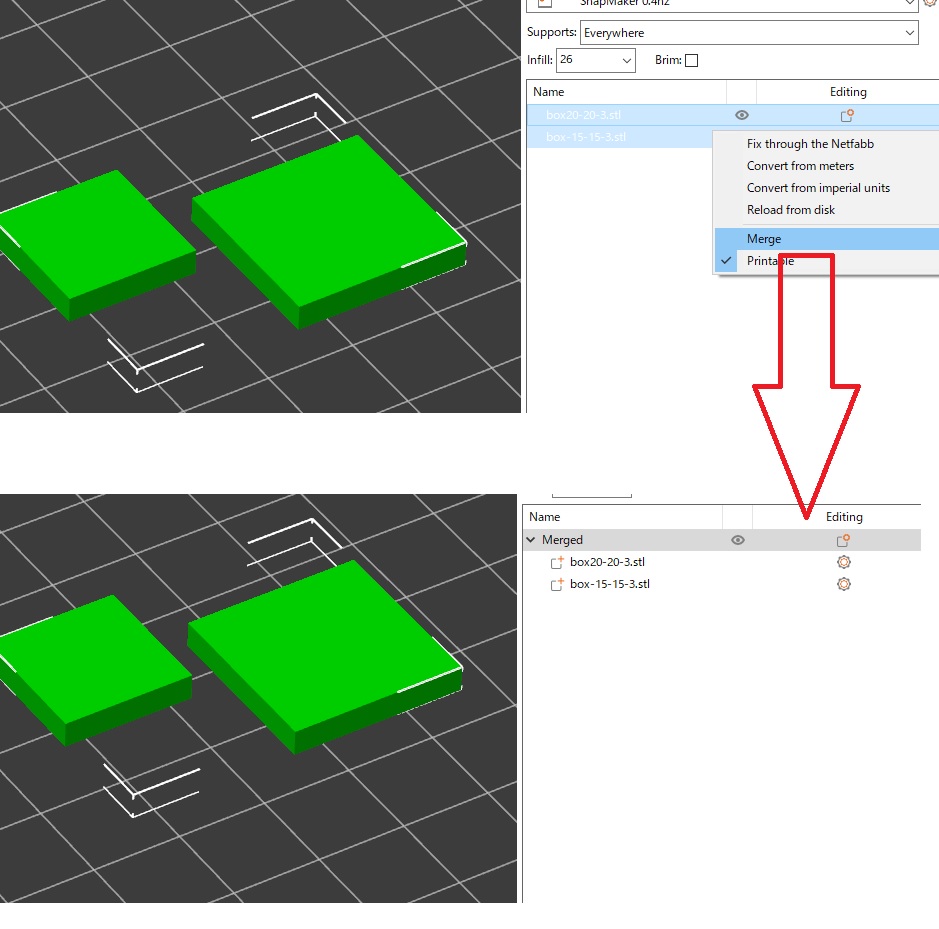The image size is (939, 929).
Task: Toggle the visibility eye for box20-20-3.stl
Action: 741,115
